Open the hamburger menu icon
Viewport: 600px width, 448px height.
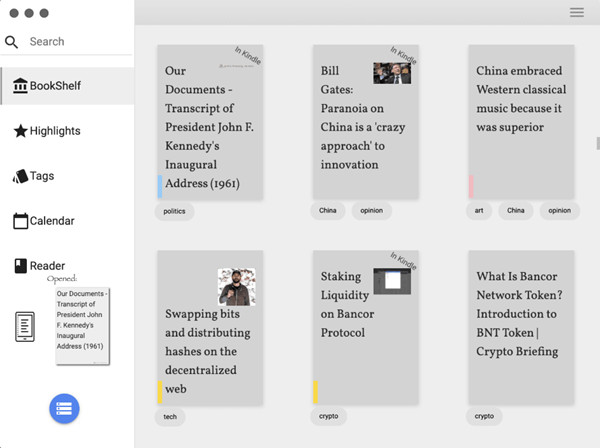(x=577, y=12)
